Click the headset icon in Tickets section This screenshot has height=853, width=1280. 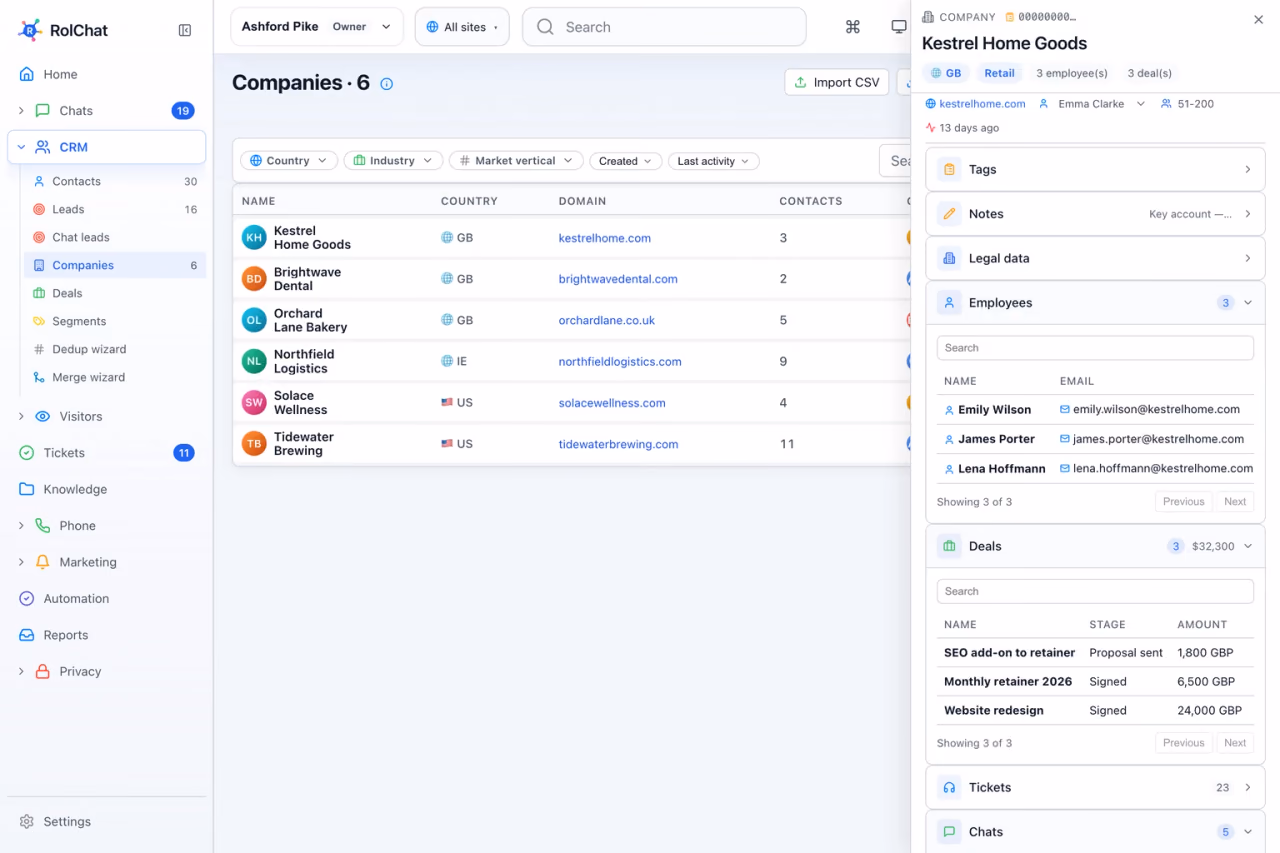pyautogui.click(x=949, y=788)
